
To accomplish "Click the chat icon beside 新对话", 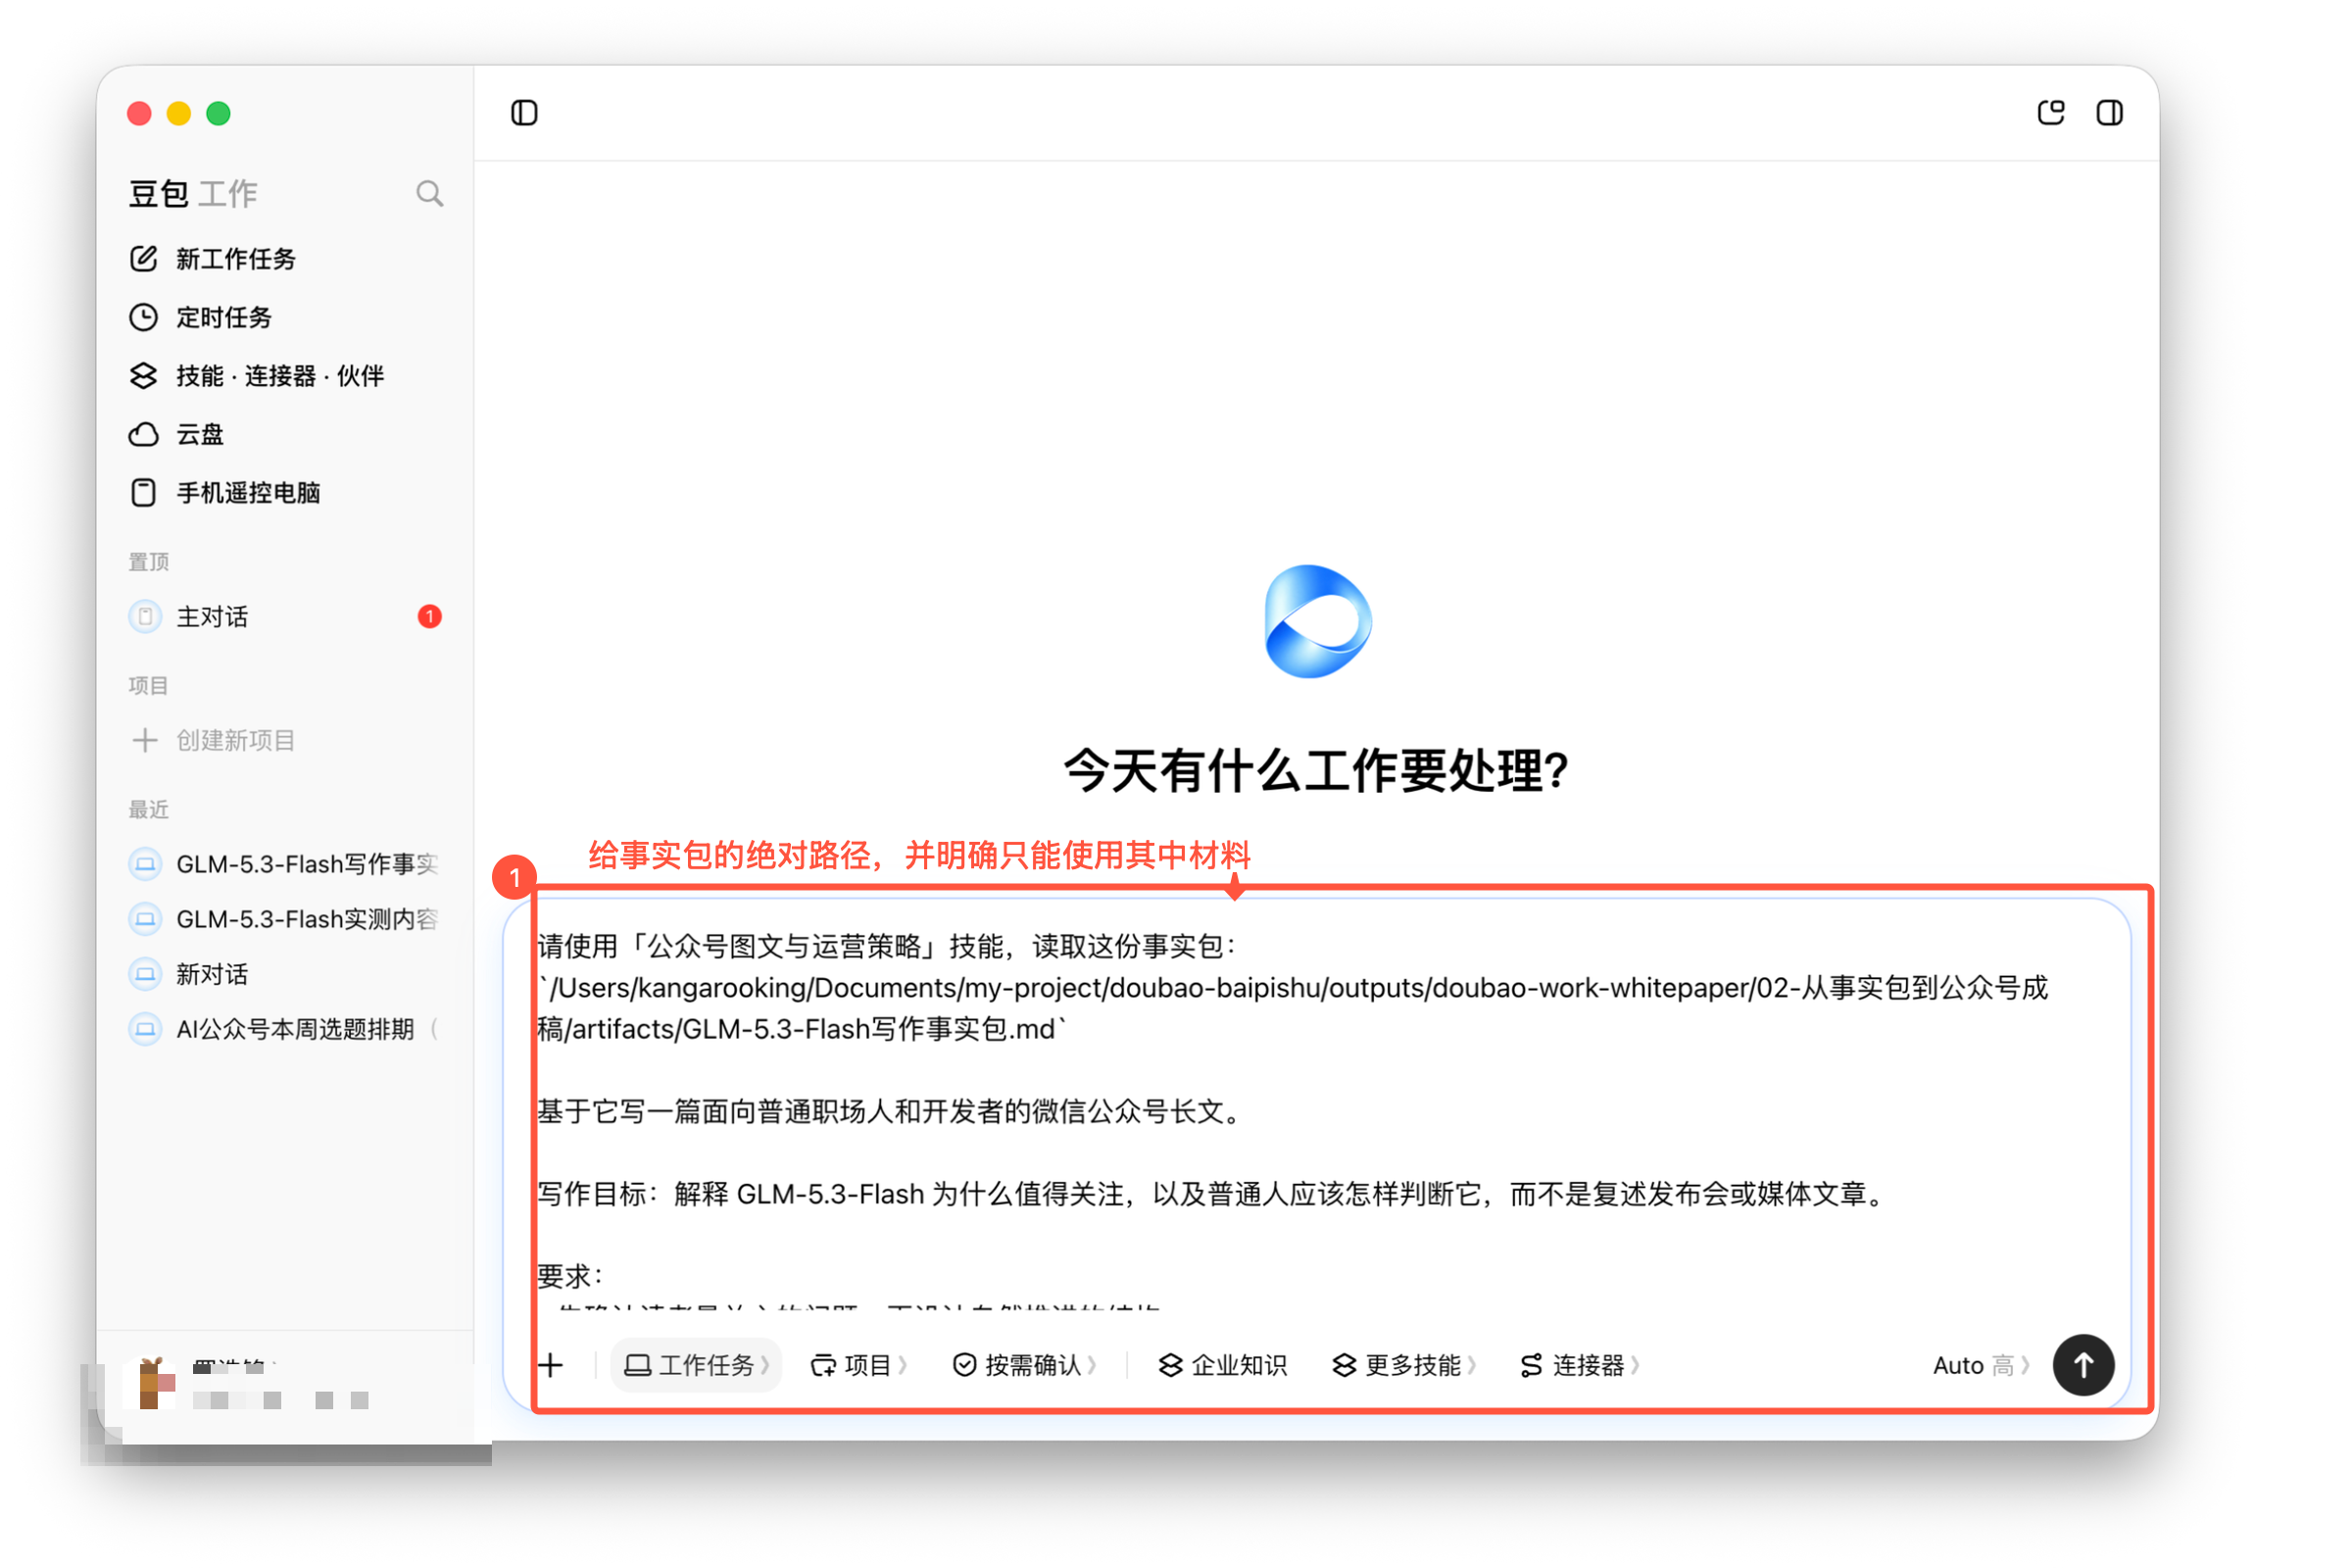I will click(x=145, y=974).
